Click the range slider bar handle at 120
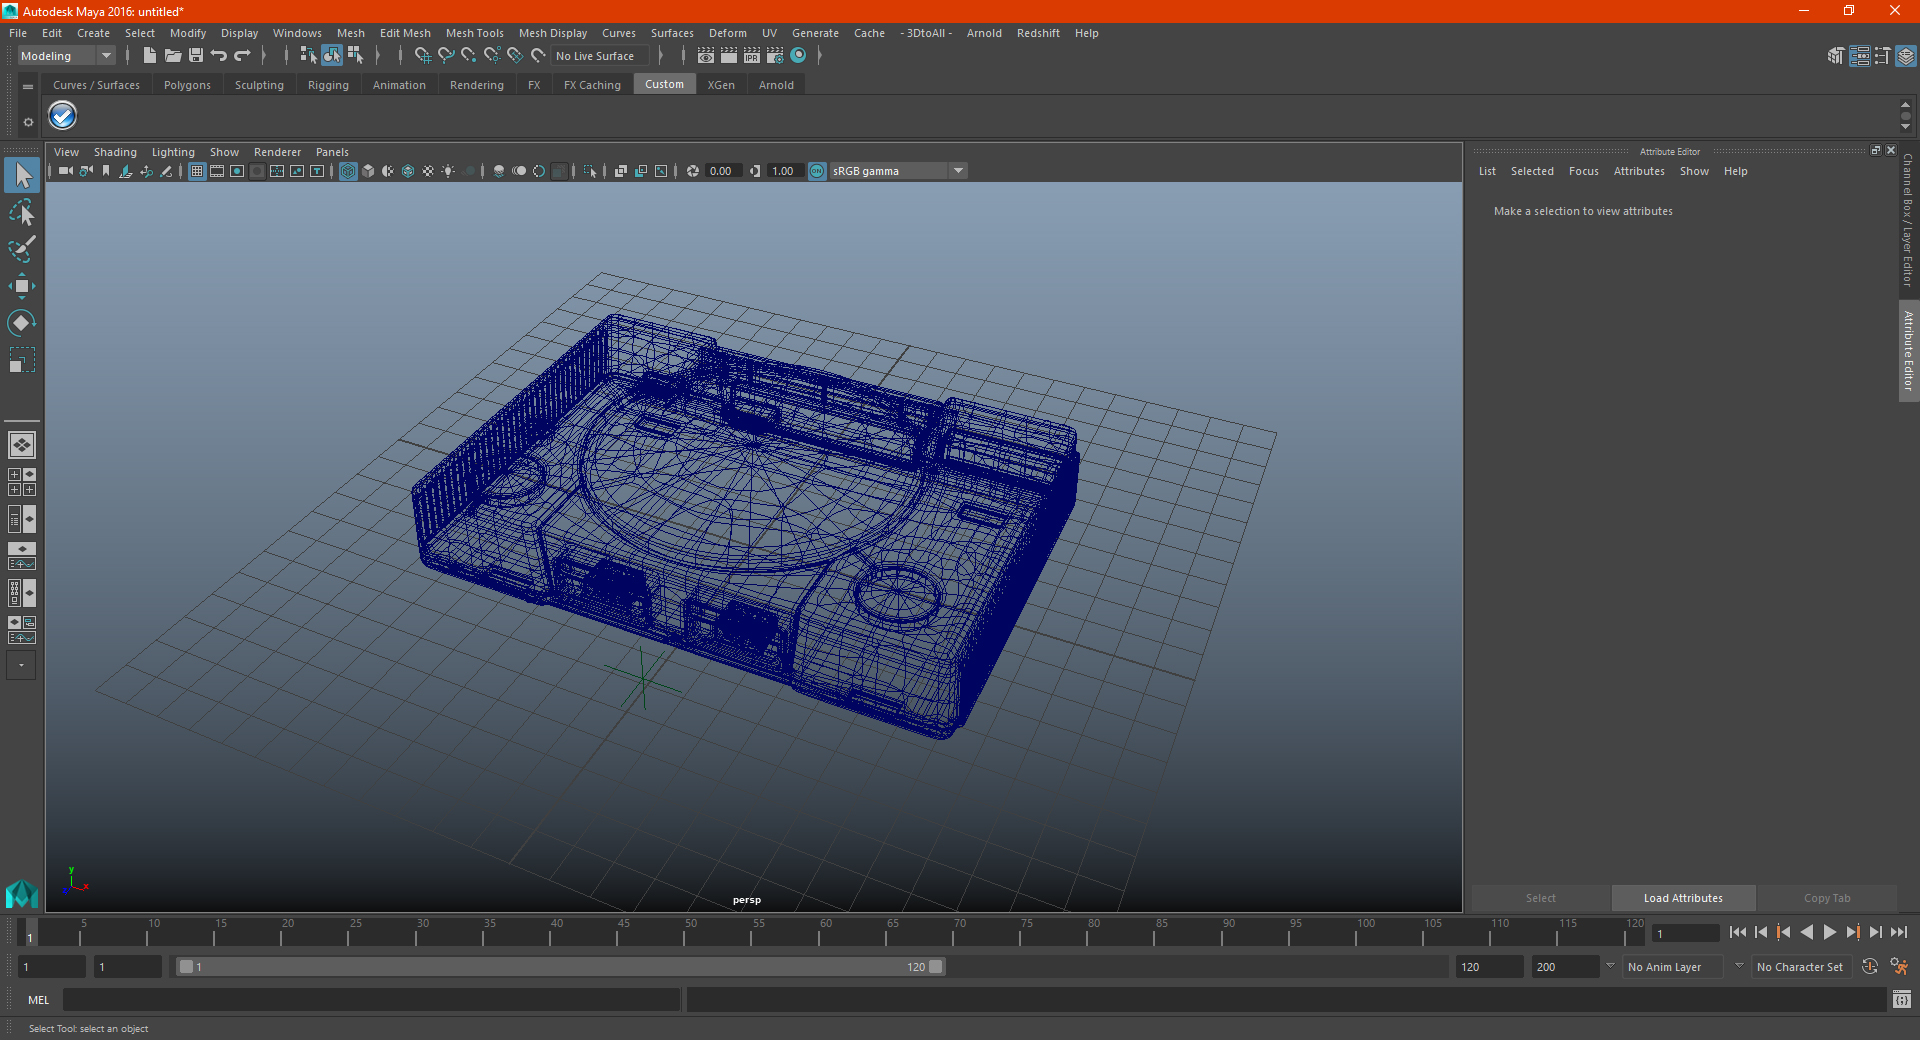Screen dimensions: 1920x1040 (935, 967)
